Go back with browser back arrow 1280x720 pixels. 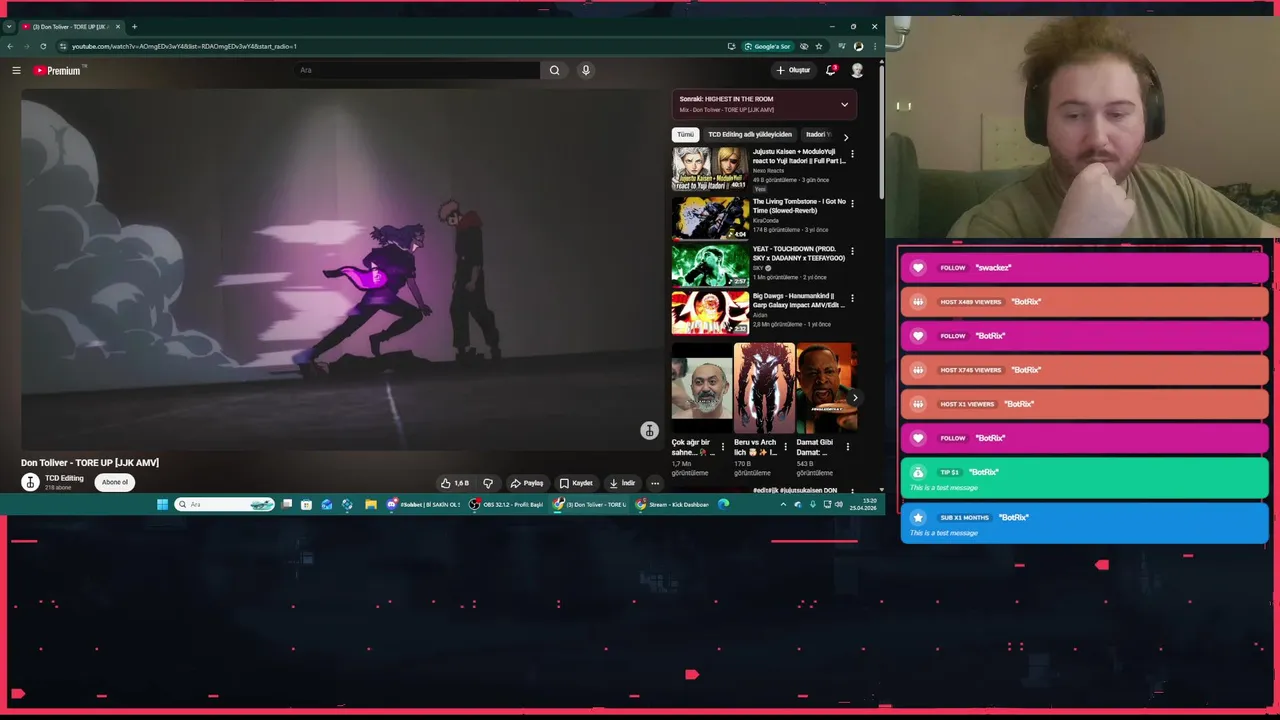tap(10, 46)
